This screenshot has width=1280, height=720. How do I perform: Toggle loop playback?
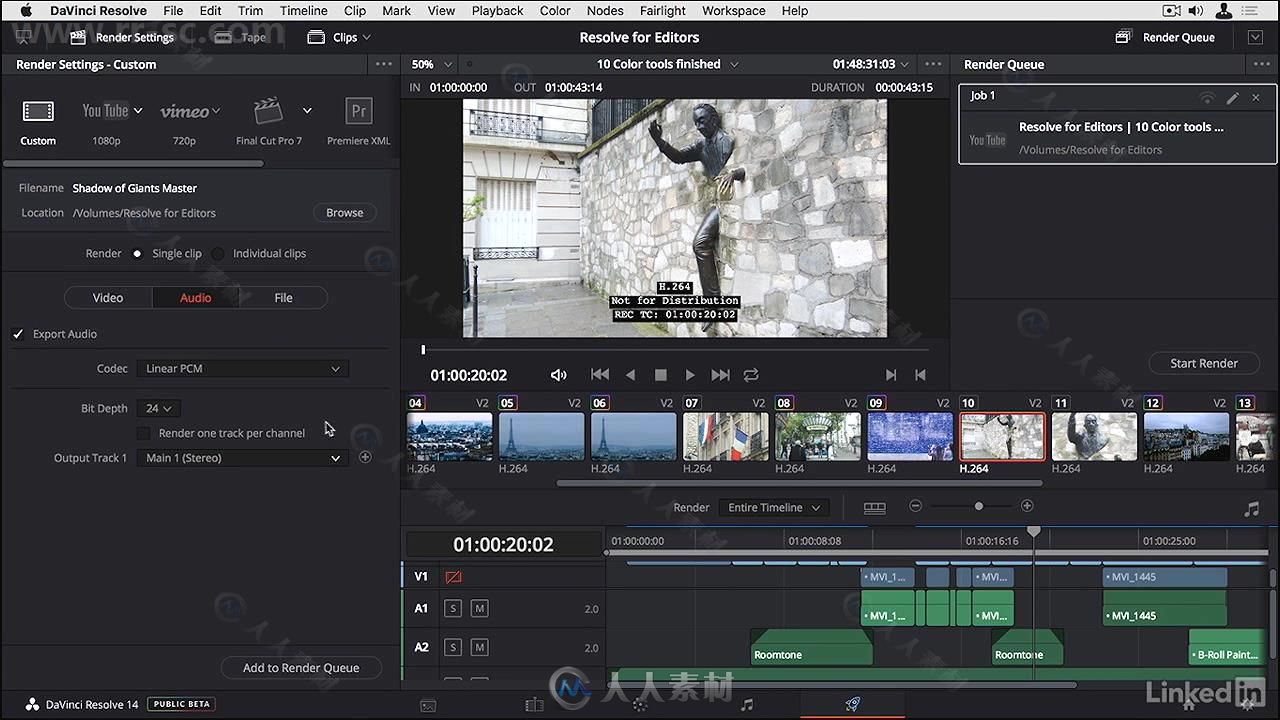click(x=751, y=375)
